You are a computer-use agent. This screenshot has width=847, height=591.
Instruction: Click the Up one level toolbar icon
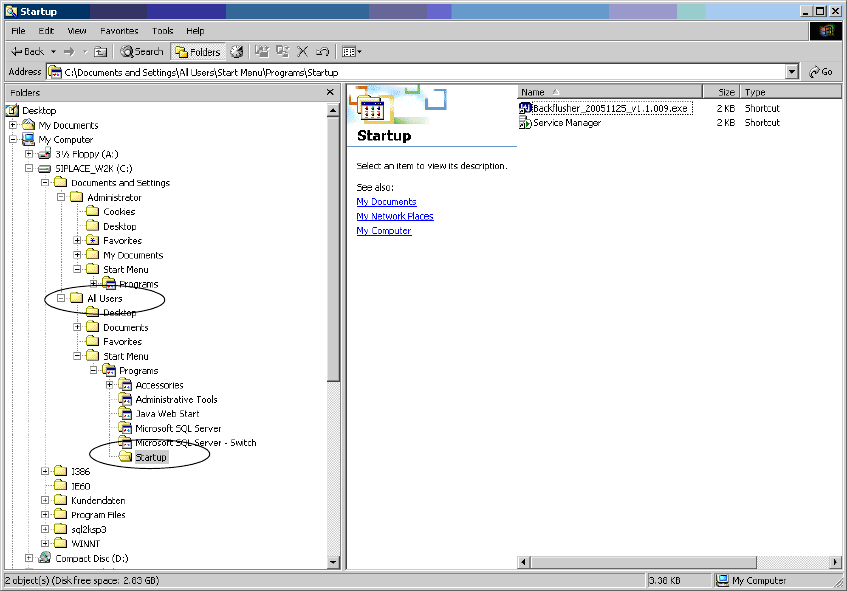pos(100,52)
